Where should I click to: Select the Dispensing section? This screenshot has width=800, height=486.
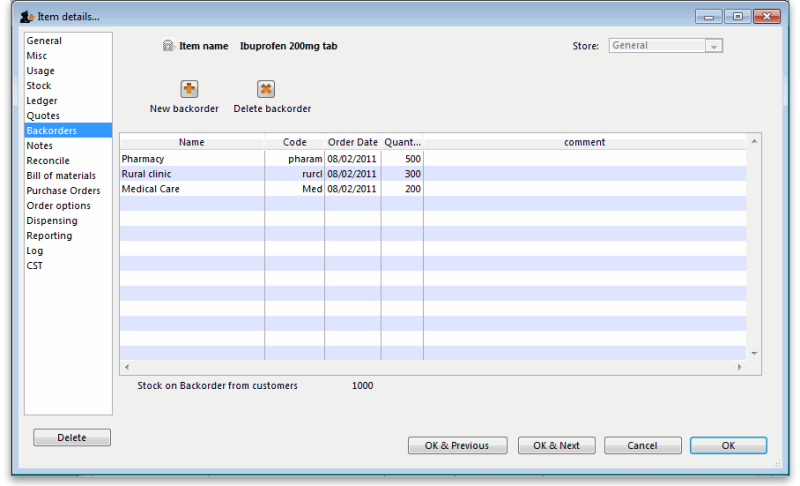(x=68, y=221)
